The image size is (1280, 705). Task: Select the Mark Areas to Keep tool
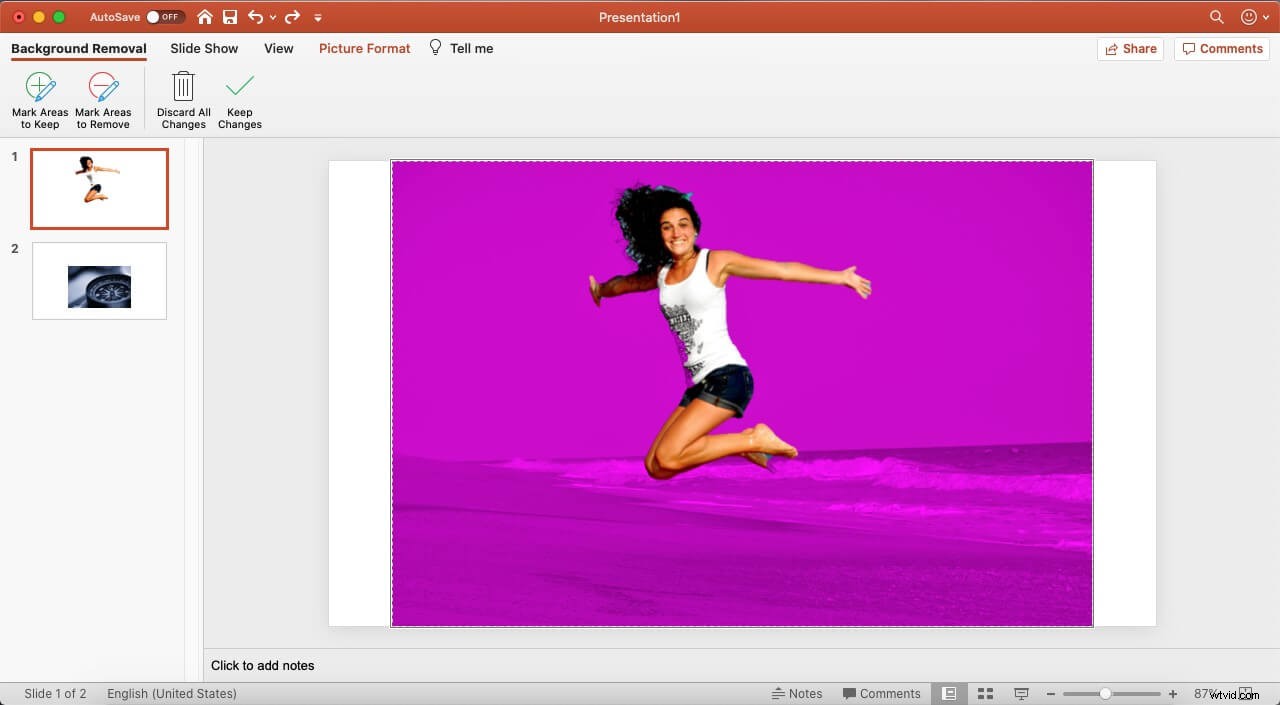tap(40, 98)
